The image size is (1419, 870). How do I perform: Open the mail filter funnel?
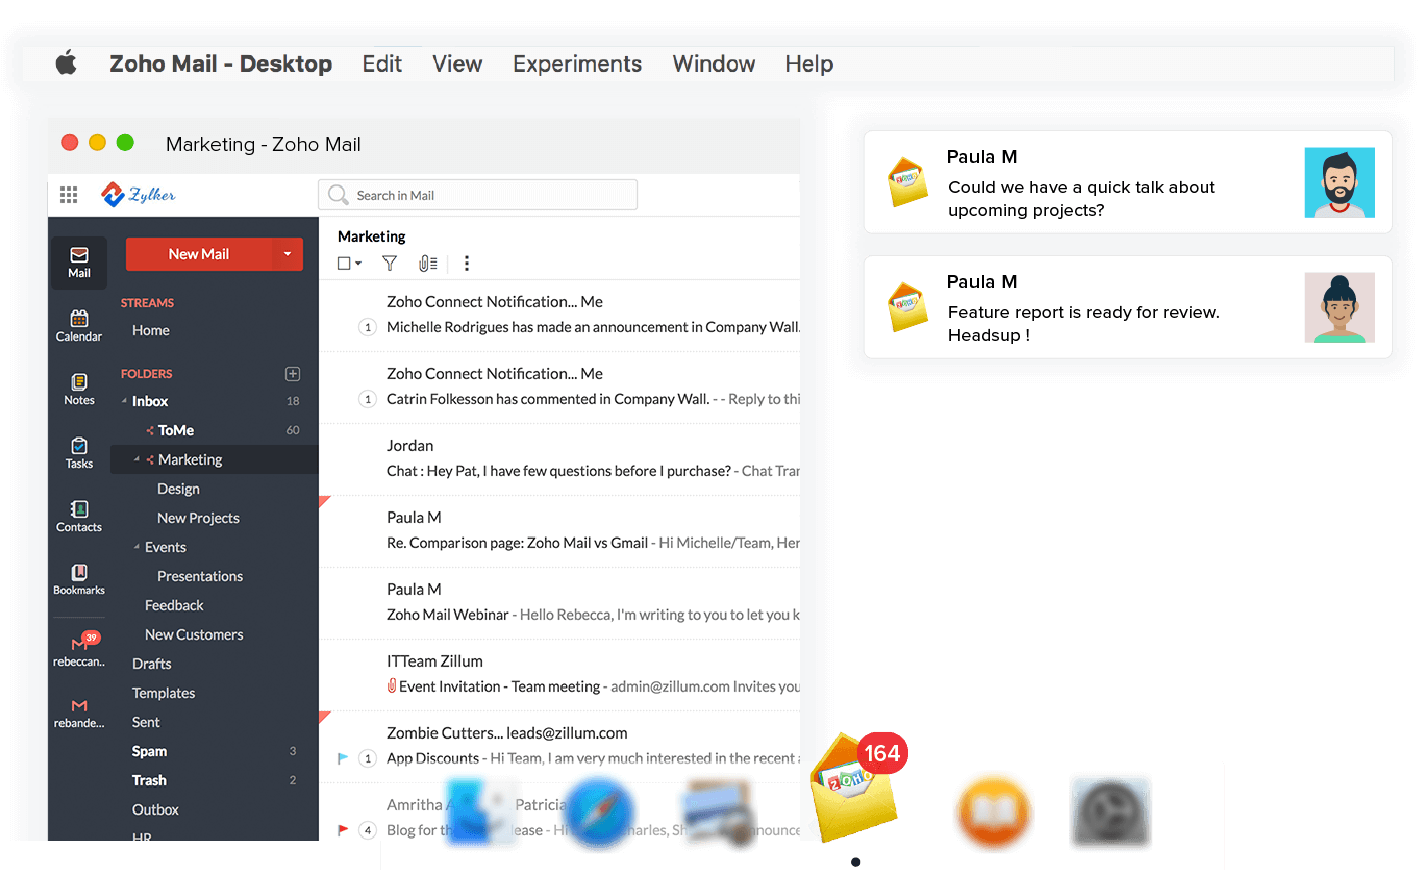[x=390, y=263]
